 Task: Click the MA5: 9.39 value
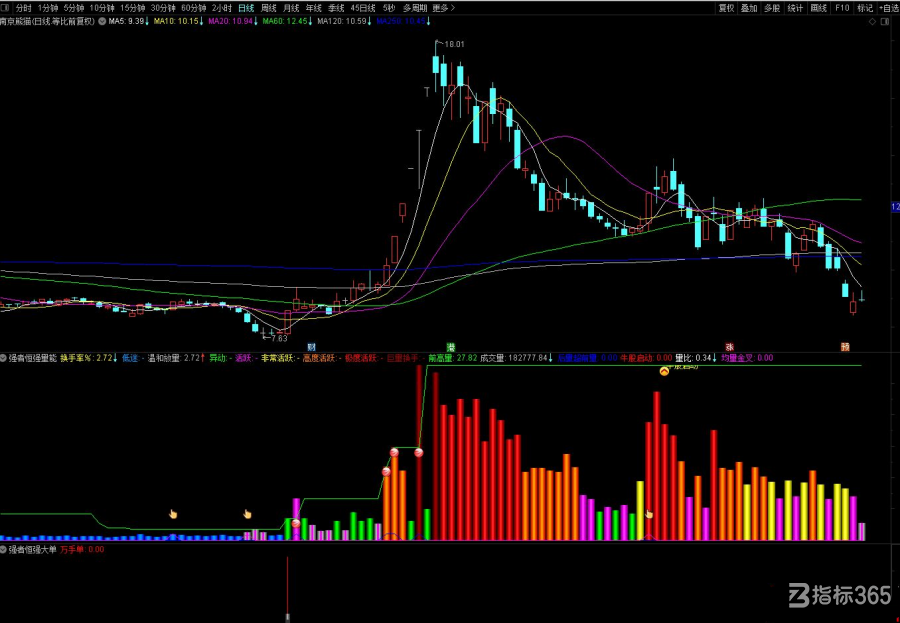pos(129,21)
